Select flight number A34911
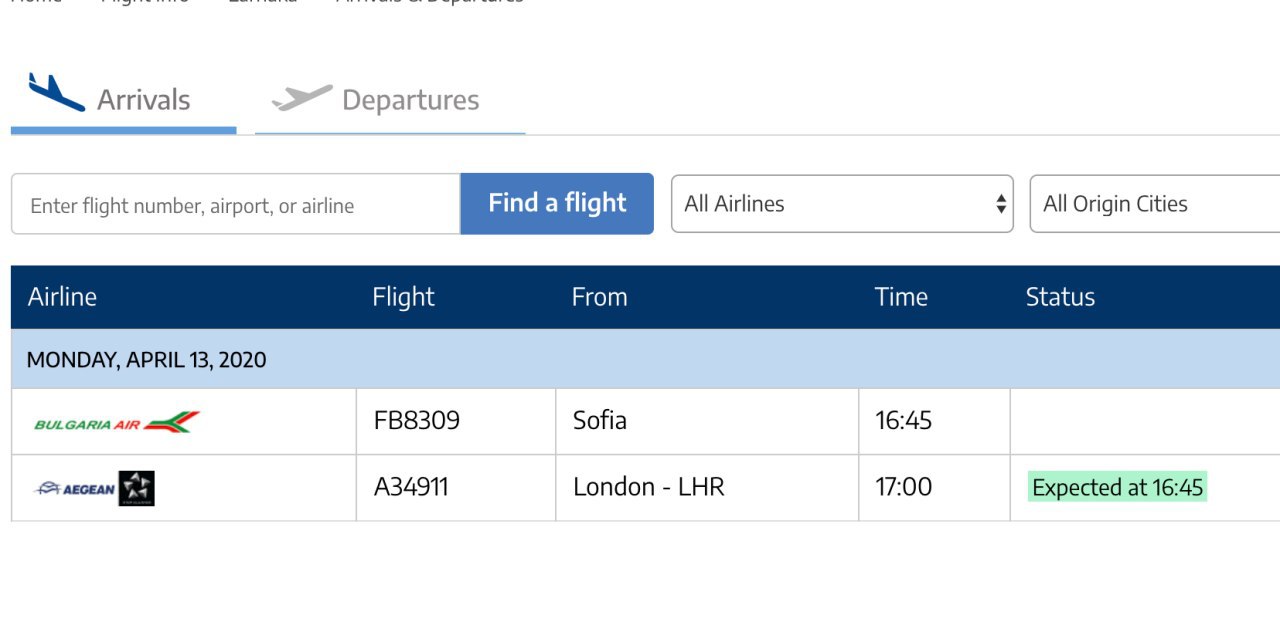The width and height of the screenshot is (1280, 622). [x=411, y=487]
